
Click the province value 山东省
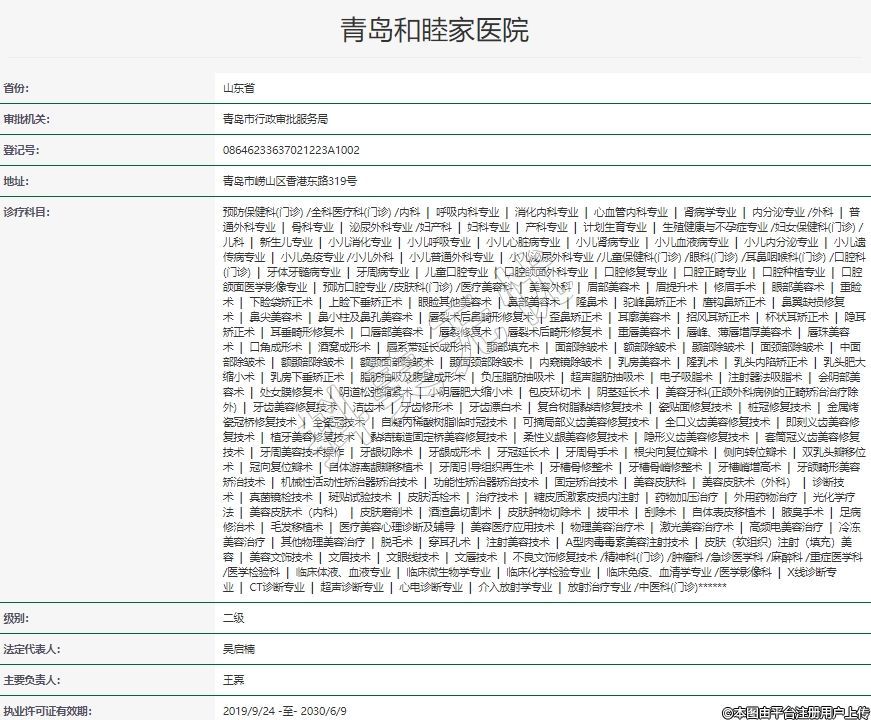point(238,88)
